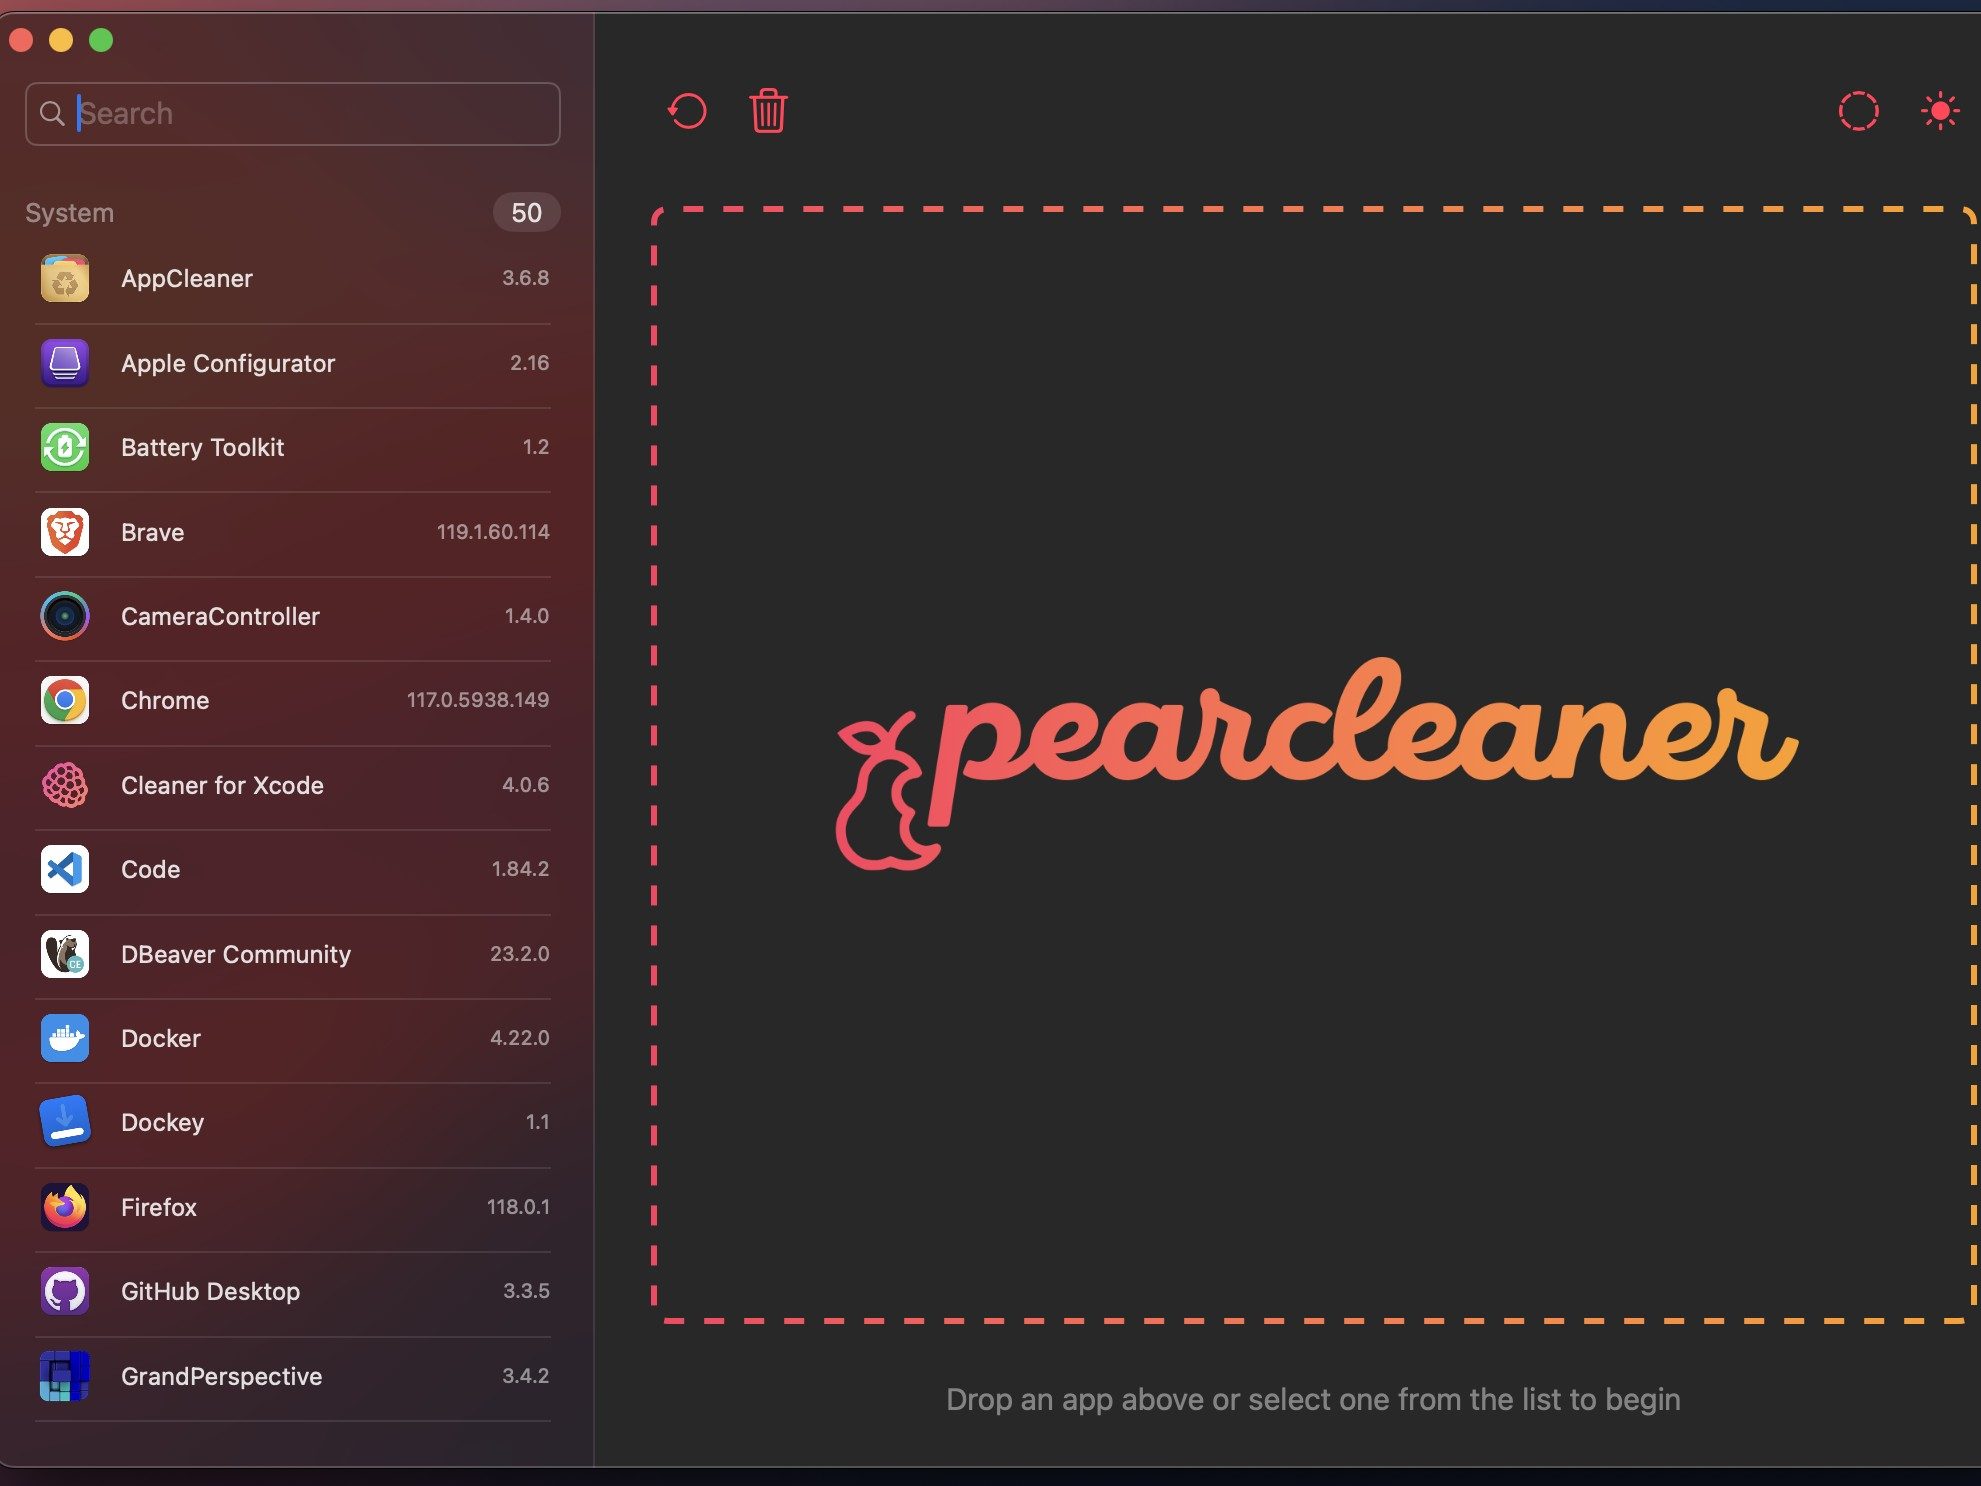Select the Brave browser icon

click(x=65, y=532)
